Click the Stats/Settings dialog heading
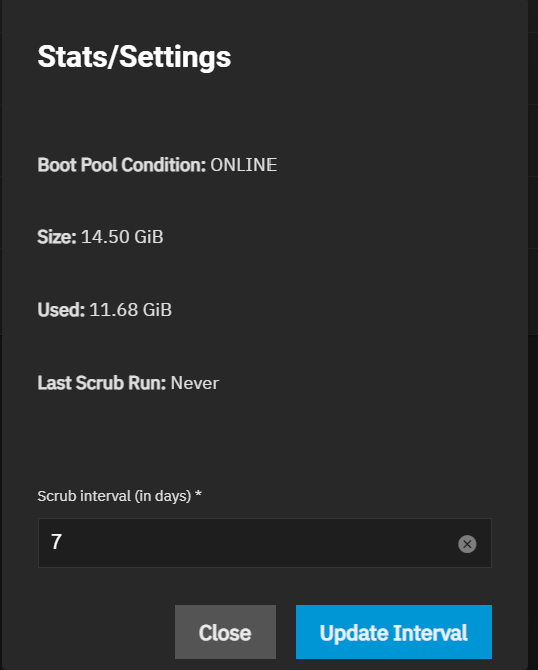The image size is (538, 670). click(x=134, y=56)
